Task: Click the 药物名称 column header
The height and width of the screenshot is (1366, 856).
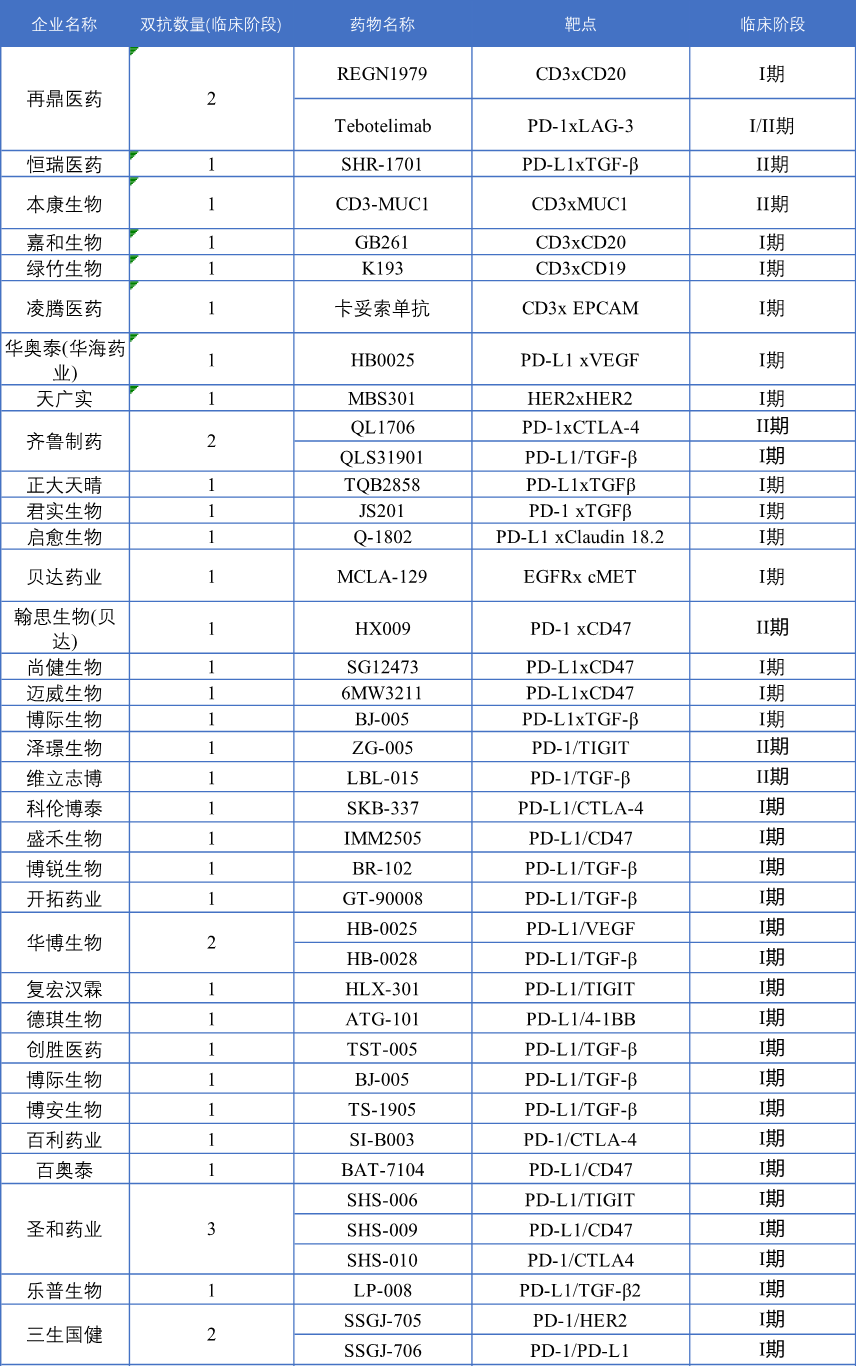Action: (383, 24)
